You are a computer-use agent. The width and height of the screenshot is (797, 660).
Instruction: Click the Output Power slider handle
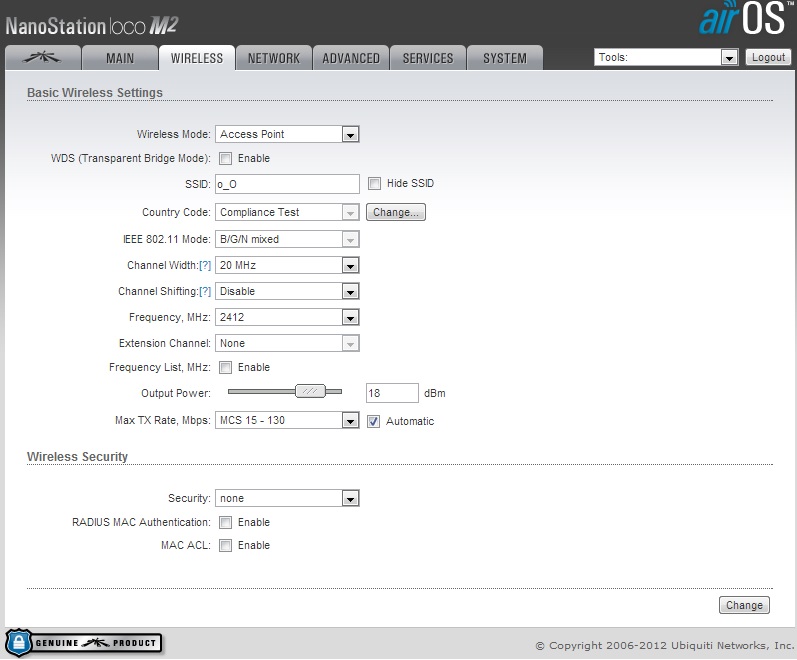coord(310,391)
